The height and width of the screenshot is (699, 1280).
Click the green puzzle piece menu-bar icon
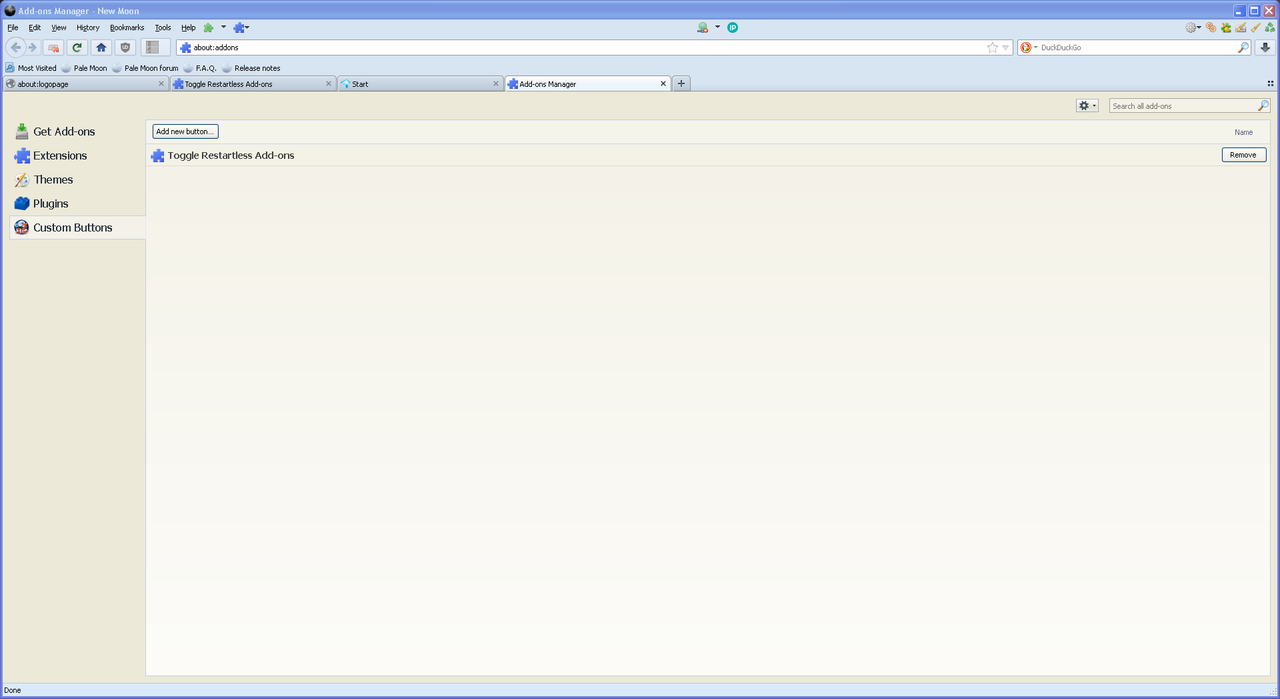[208, 27]
